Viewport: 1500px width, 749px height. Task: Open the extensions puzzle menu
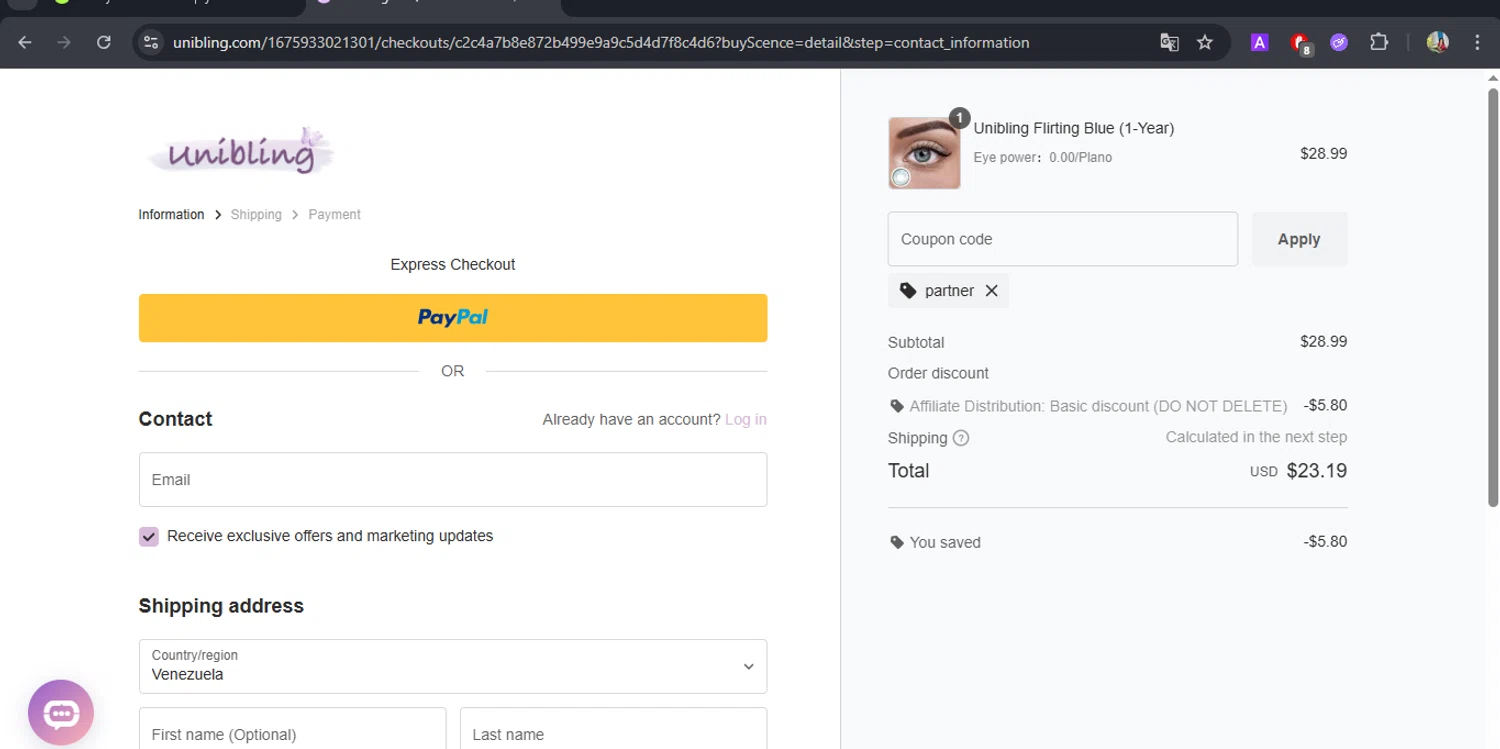[x=1379, y=42]
